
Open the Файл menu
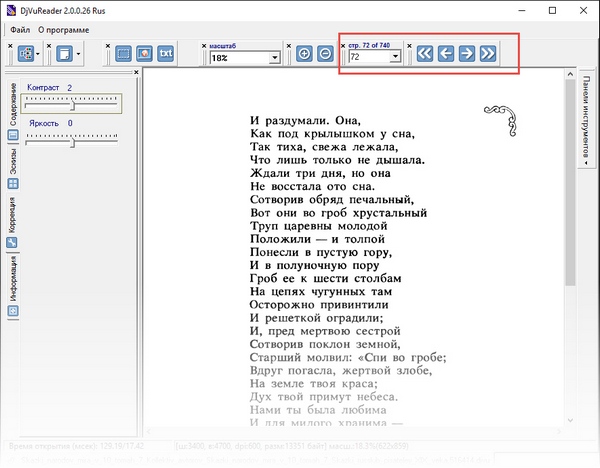click(20, 30)
